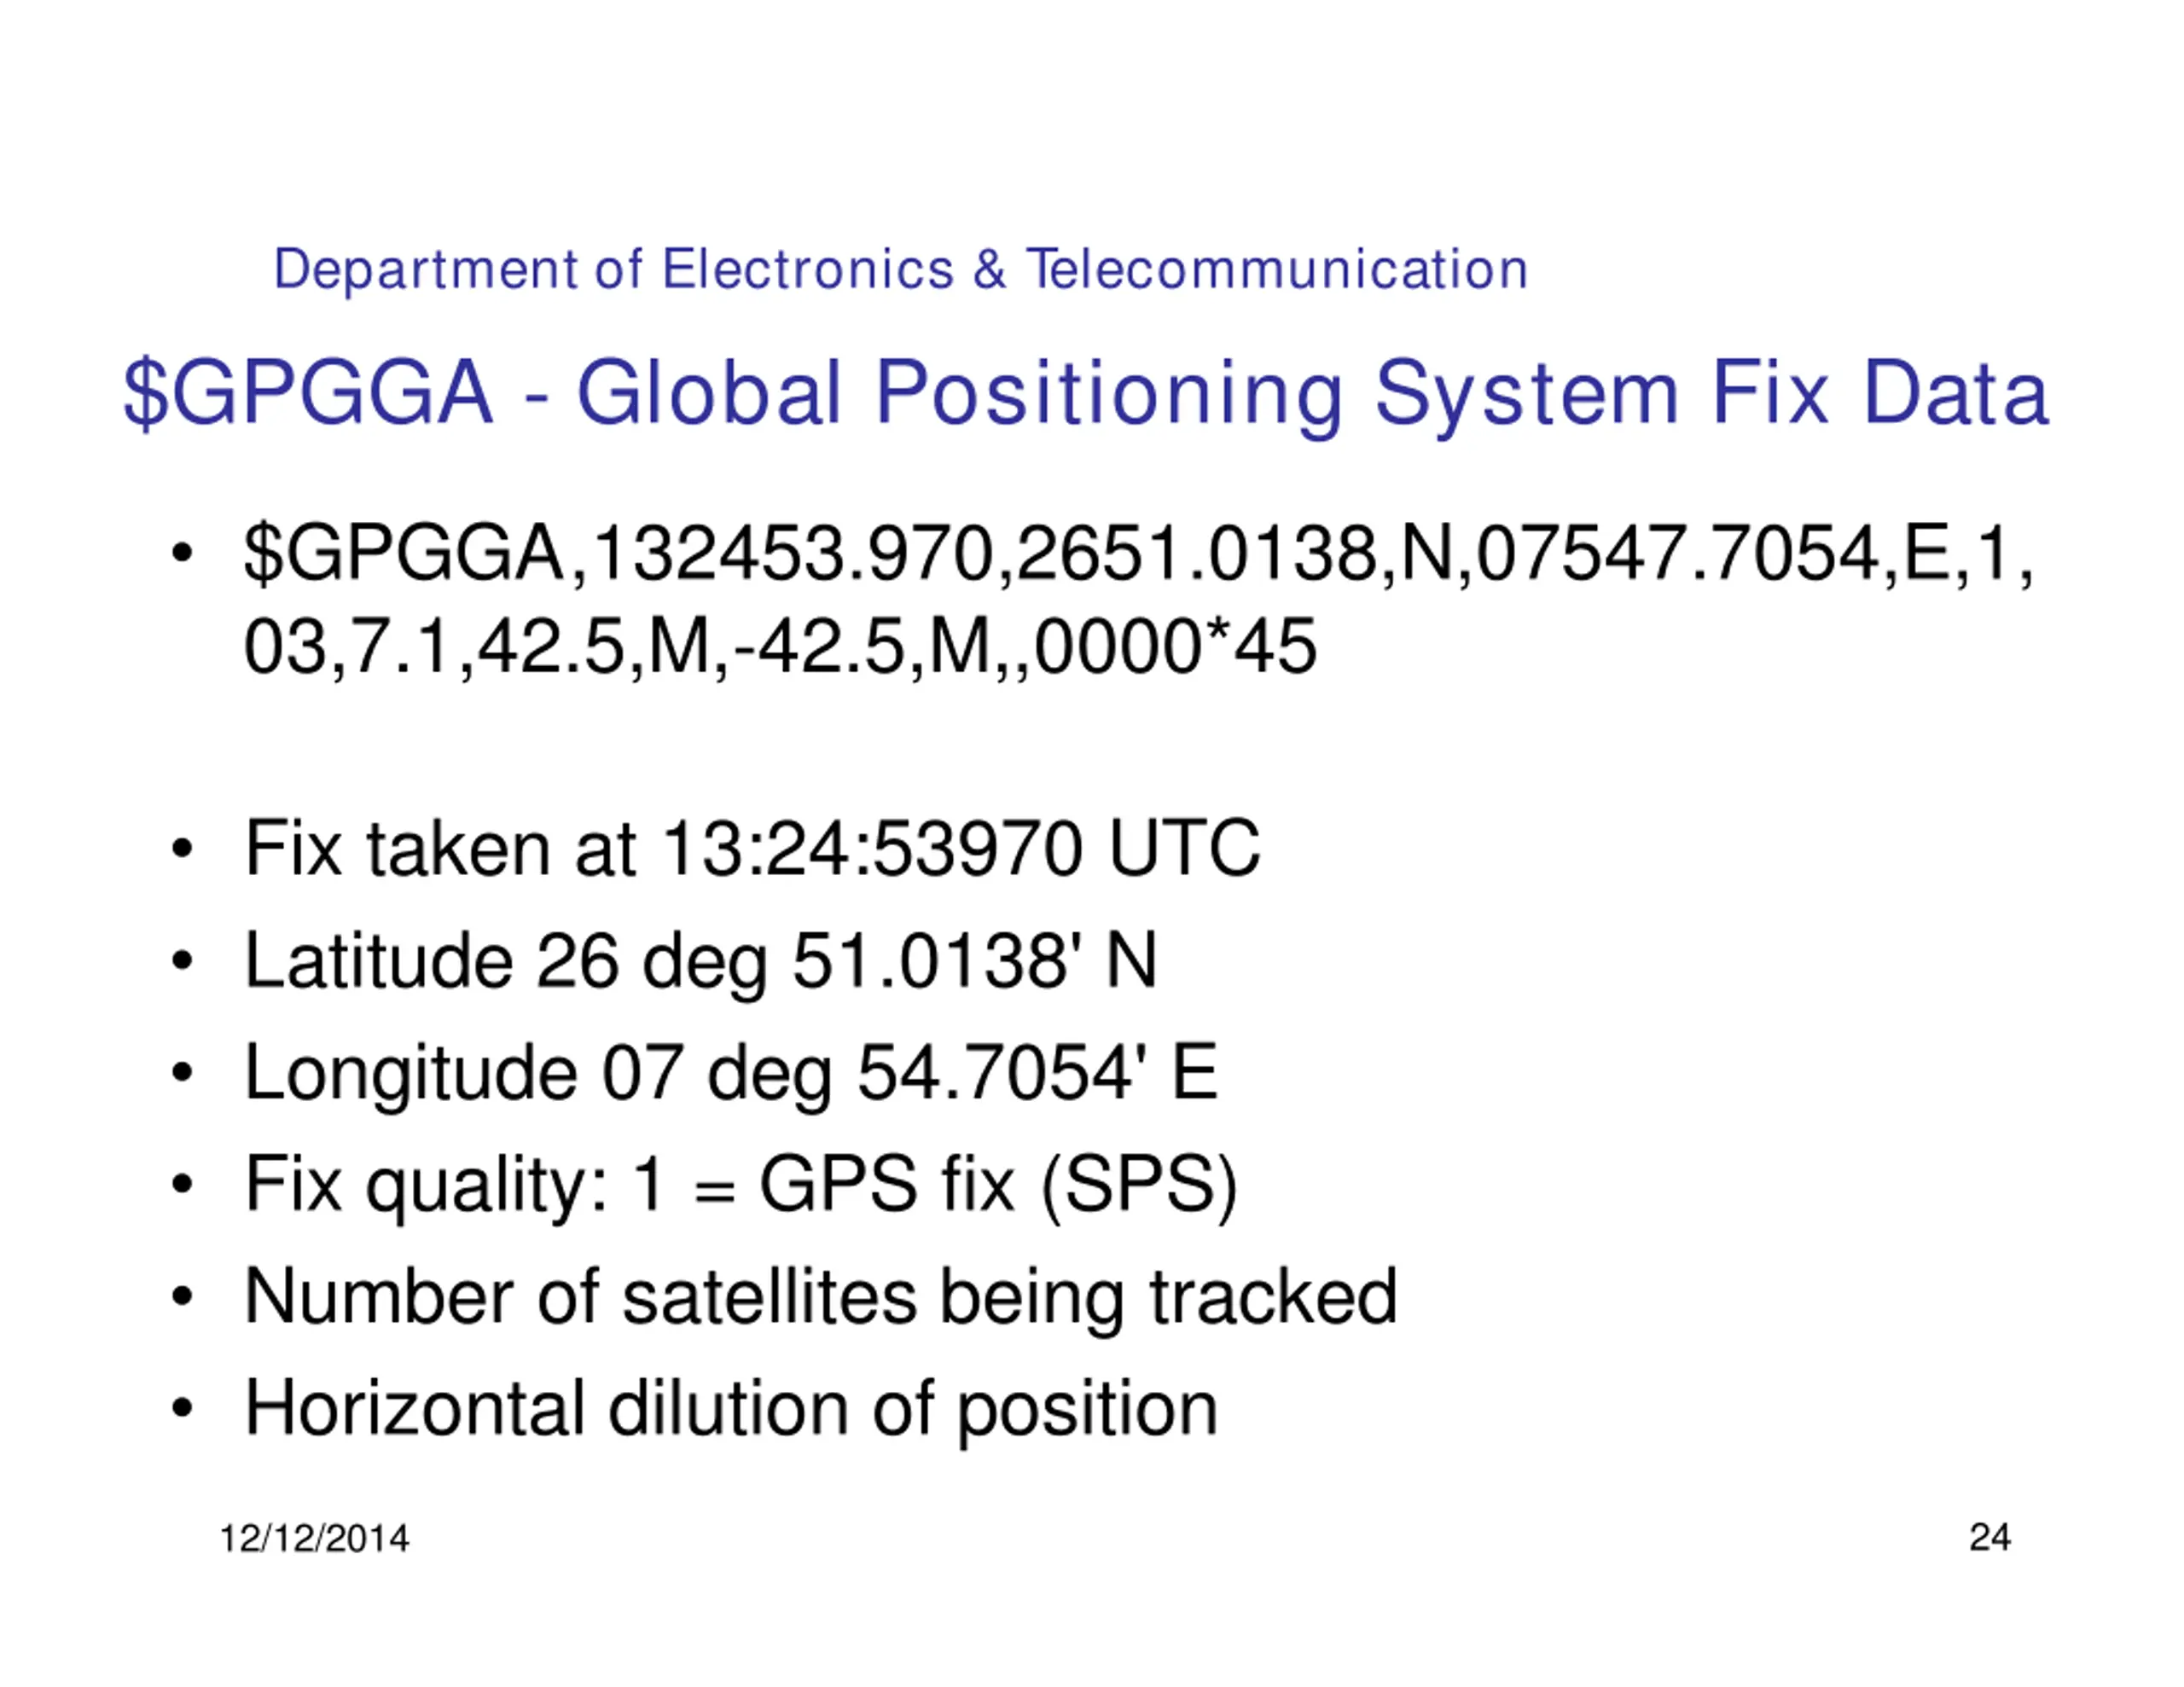The height and width of the screenshot is (1687, 2184).
Task: Click the $GPGGA sentence first line
Action: click(1139, 555)
